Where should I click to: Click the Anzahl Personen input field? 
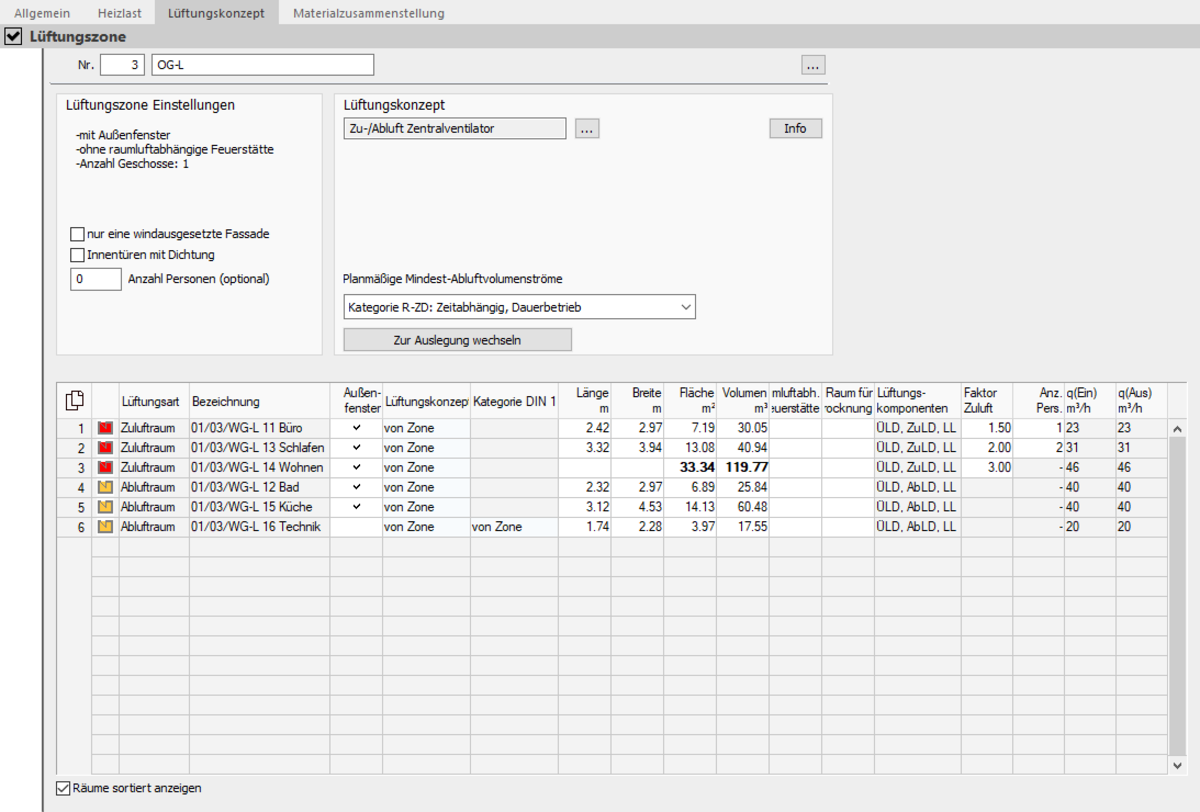(x=95, y=280)
